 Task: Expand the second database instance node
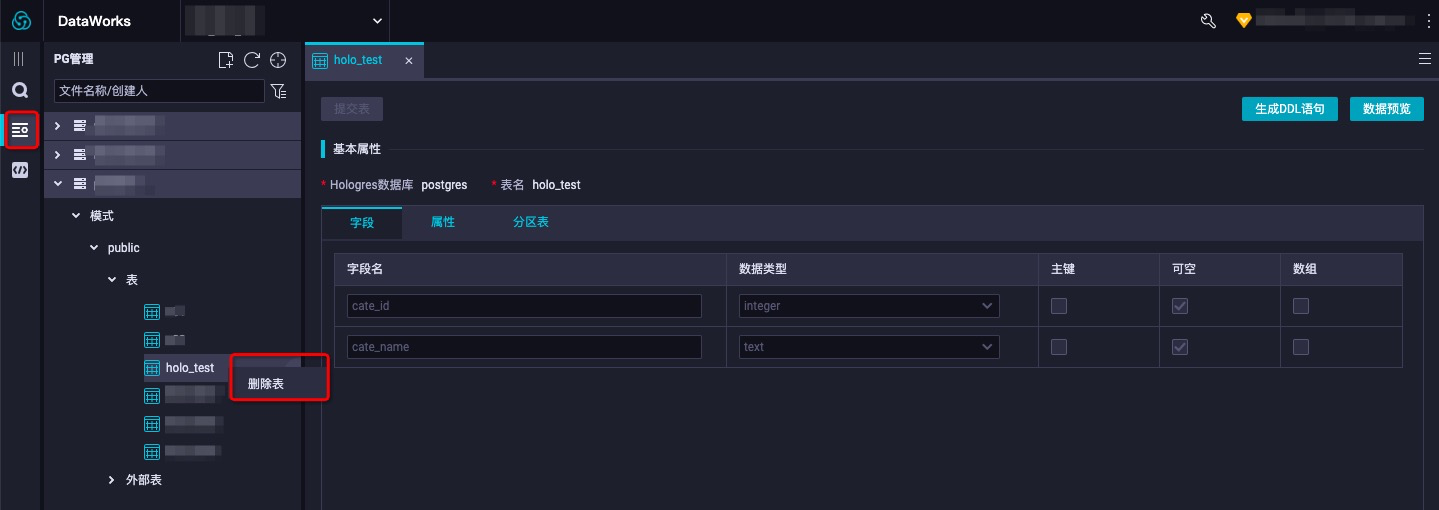click(x=58, y=155)
